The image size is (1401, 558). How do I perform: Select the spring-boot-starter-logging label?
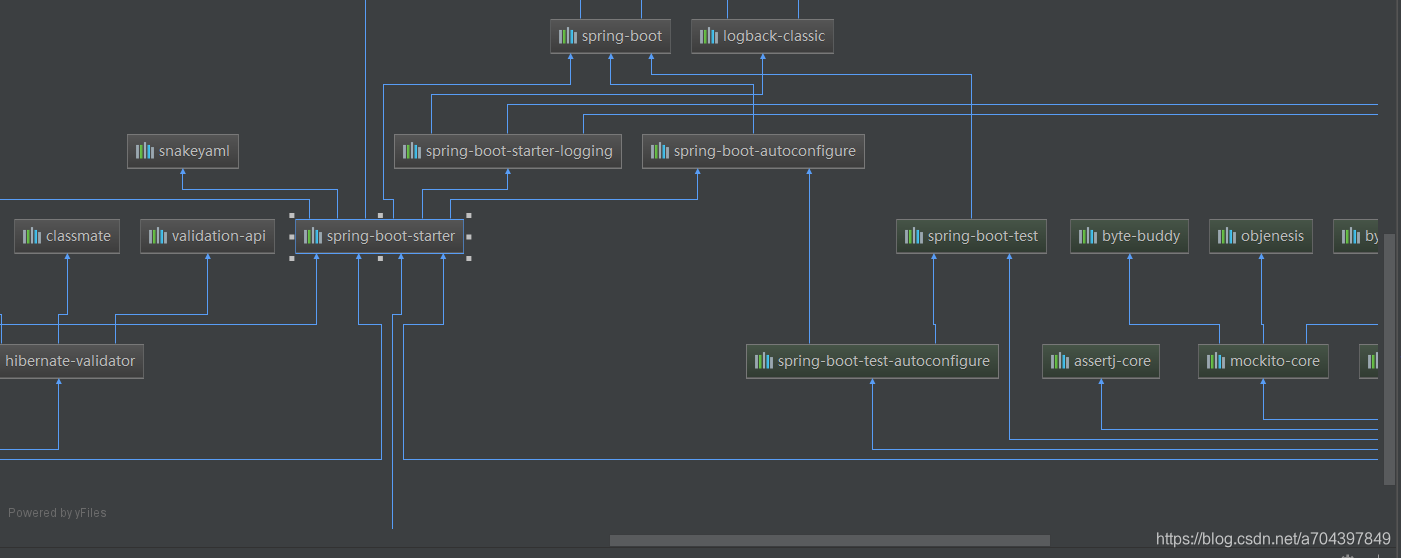(x=519, y=152)
